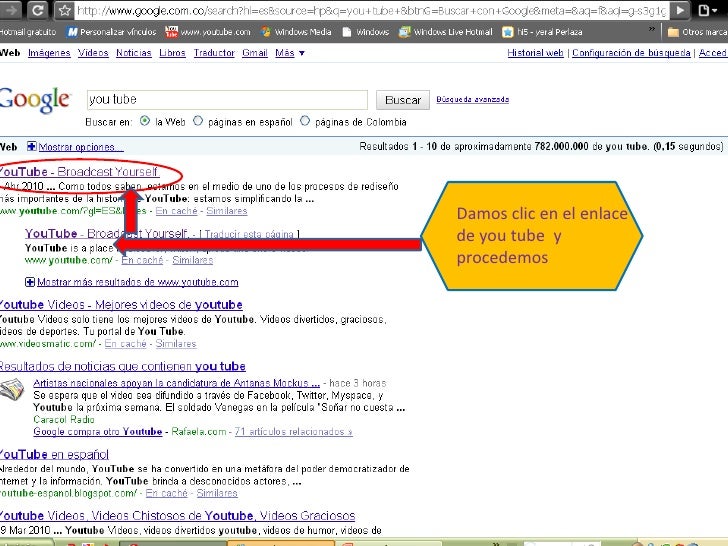Open the Windows Live Hotmail bookmark
This screenshot has height=546, width=728.
[446, 32]
